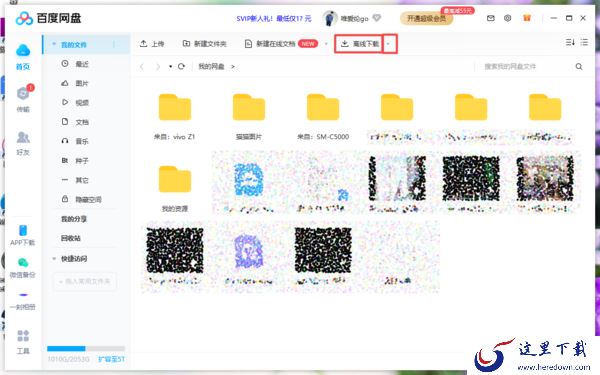Open the 工具 tools grid

coord(23,342)
